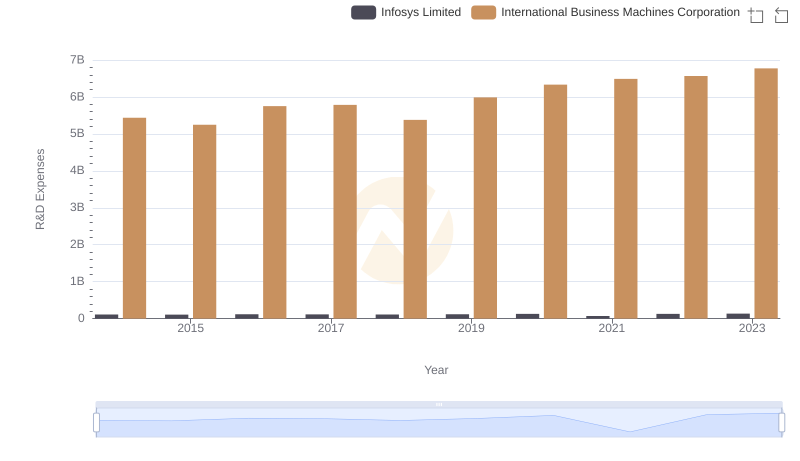Grab the left handle of the range slider
This screenshot has height=461, width=800.
coord(96,422)
